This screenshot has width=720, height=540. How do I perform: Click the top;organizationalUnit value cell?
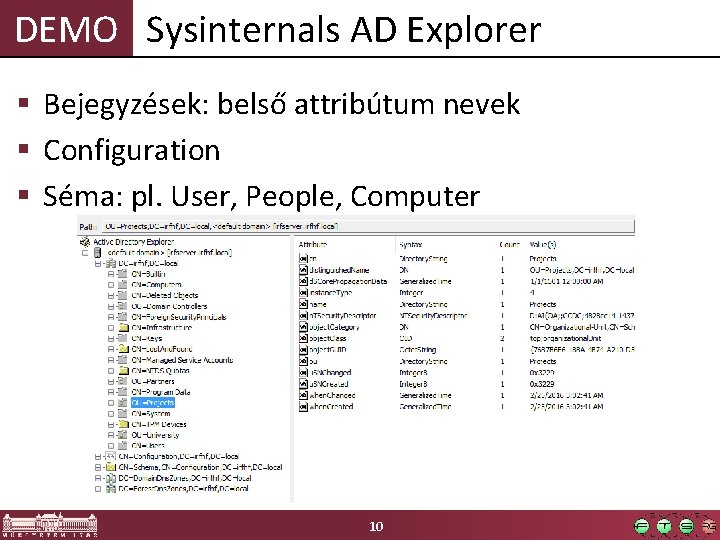565,338
